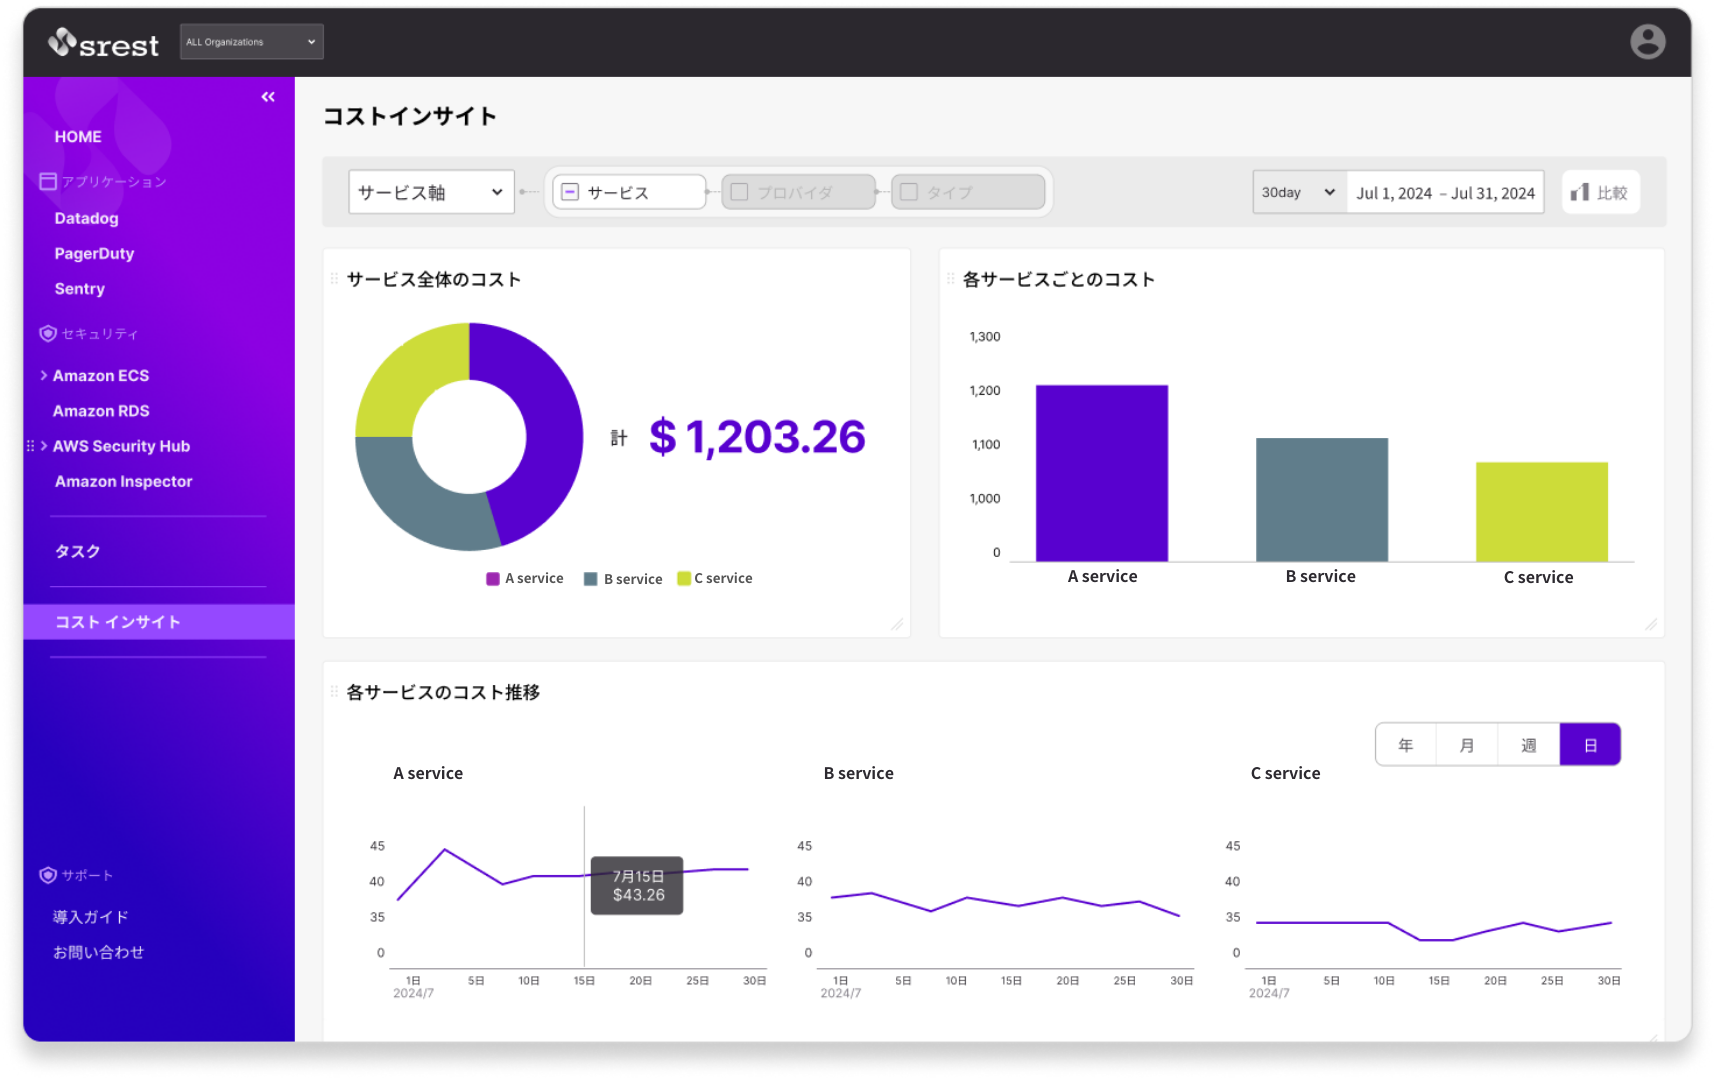Open タスク in sidebar
Screen dimensions: 1714x1080
tap(77, 551)
